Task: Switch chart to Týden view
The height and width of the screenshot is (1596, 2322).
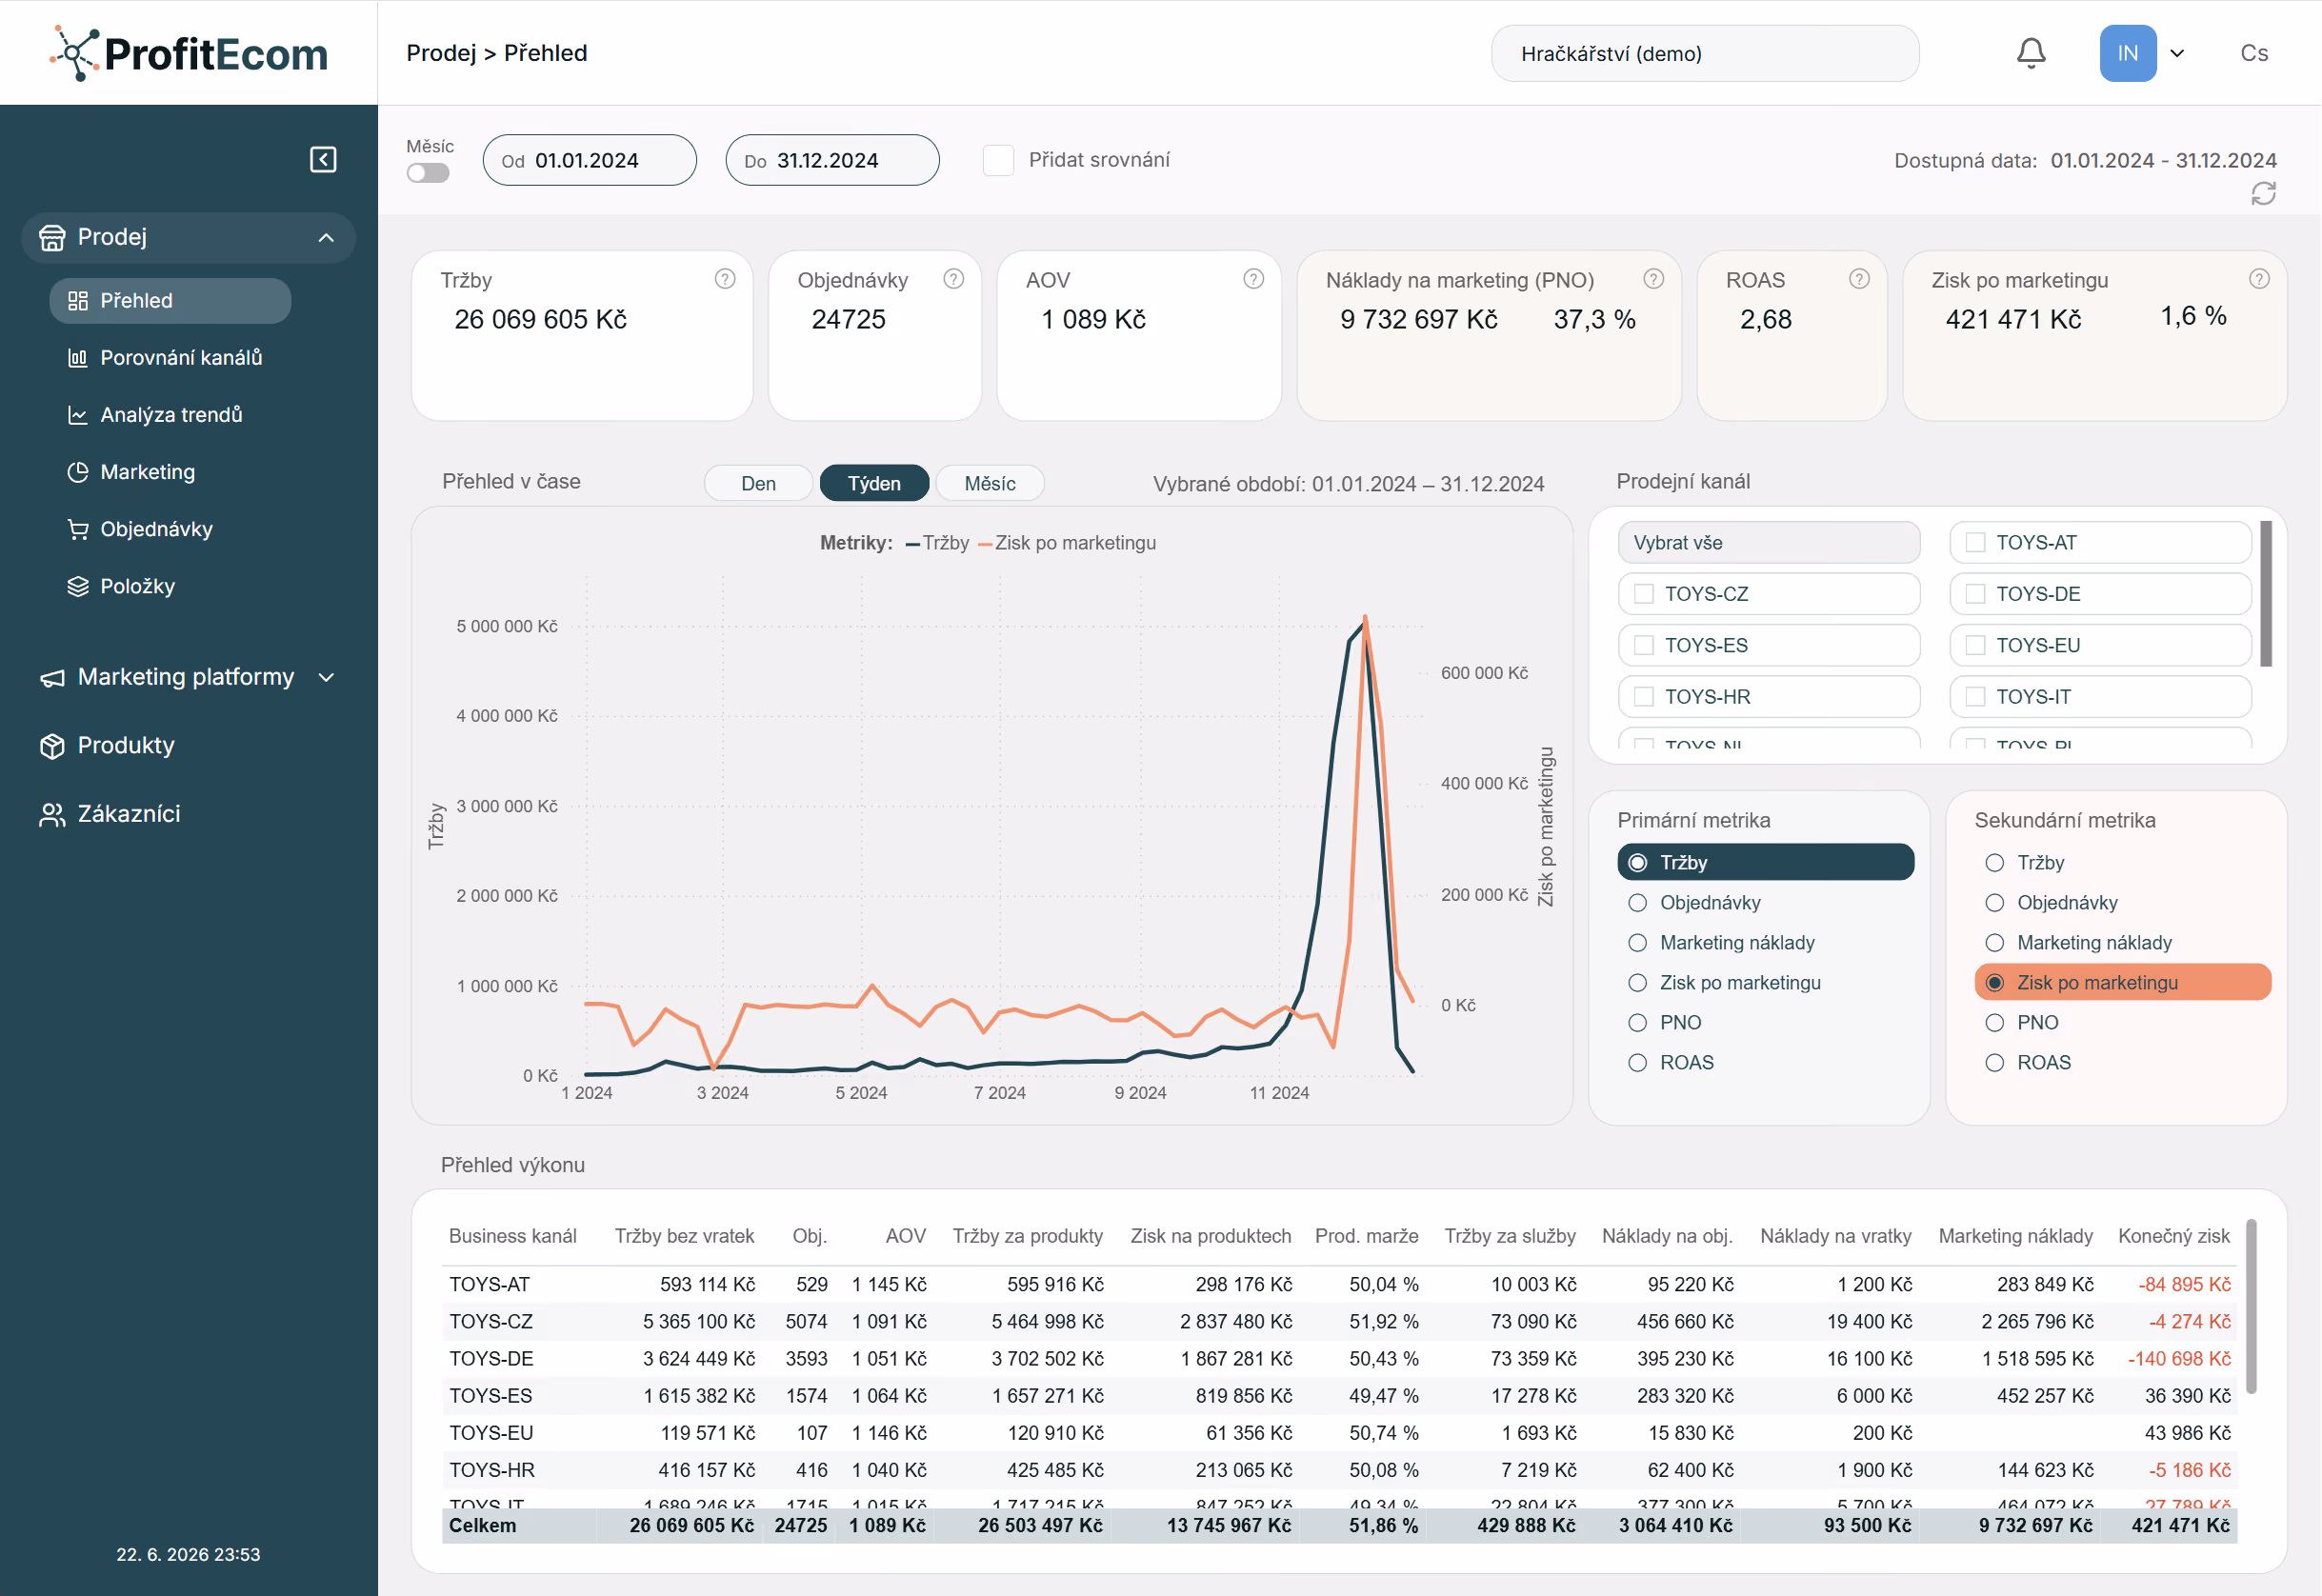Action: tap(874, 483)
